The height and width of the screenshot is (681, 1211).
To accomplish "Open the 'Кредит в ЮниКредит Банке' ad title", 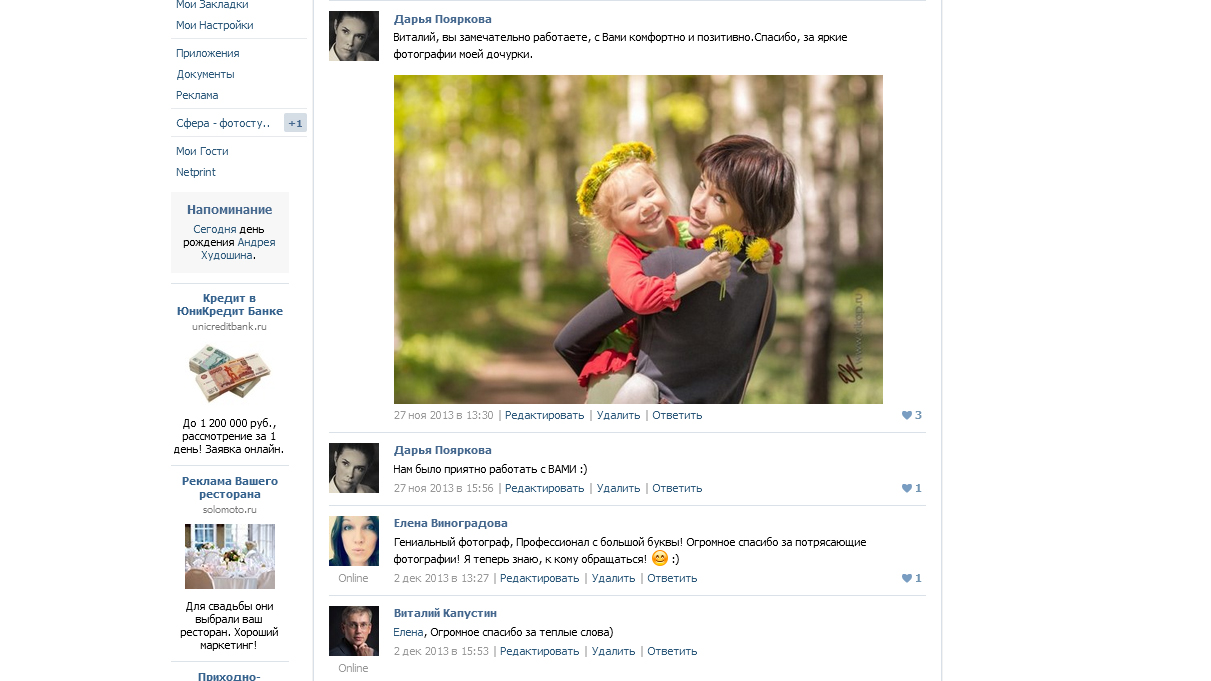I will click(x=230, y=304).
